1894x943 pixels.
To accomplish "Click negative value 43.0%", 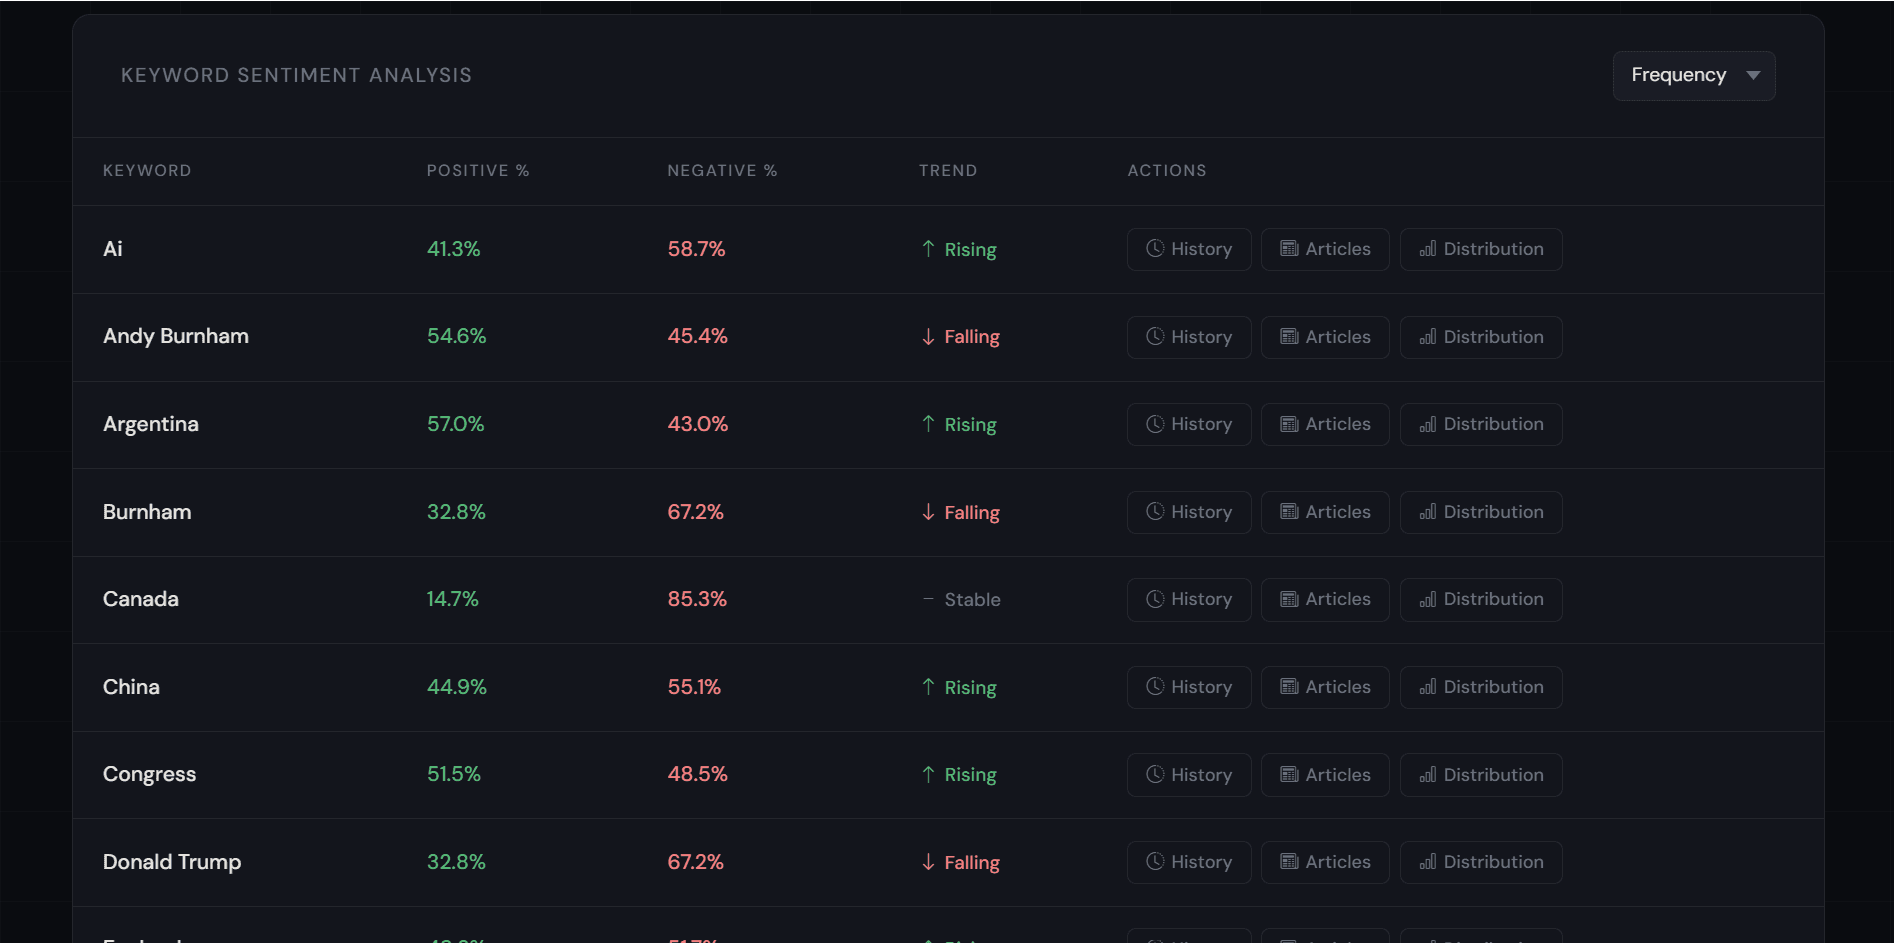I will pos(698,424).
